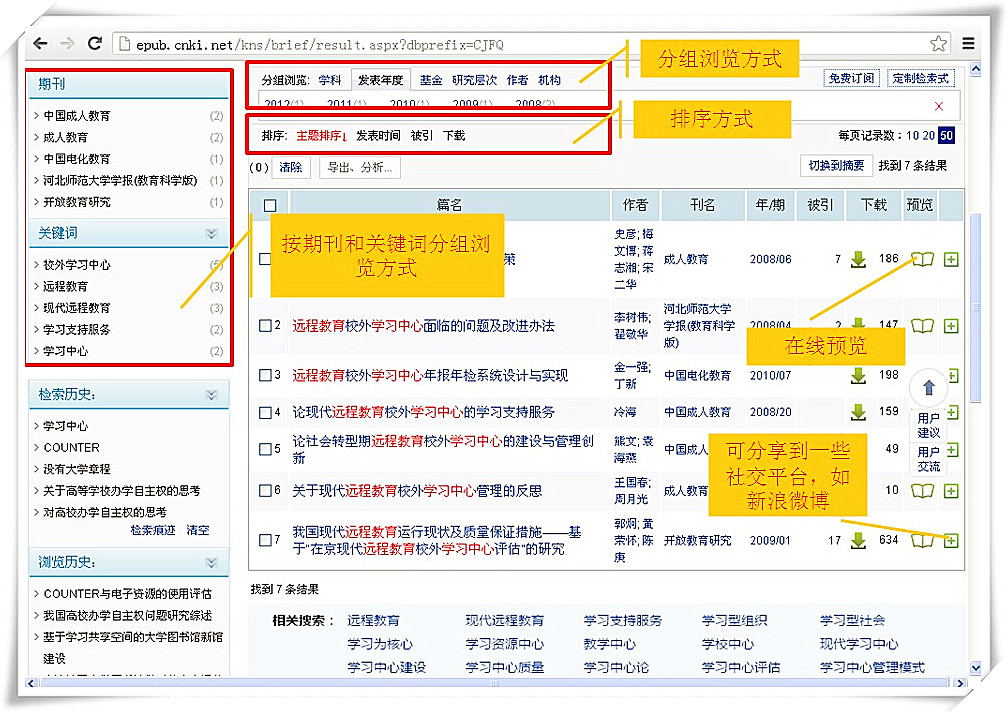Bookmark page with star icon
The height and width of the screenshot is (712, 1008).
coord(938,44)
